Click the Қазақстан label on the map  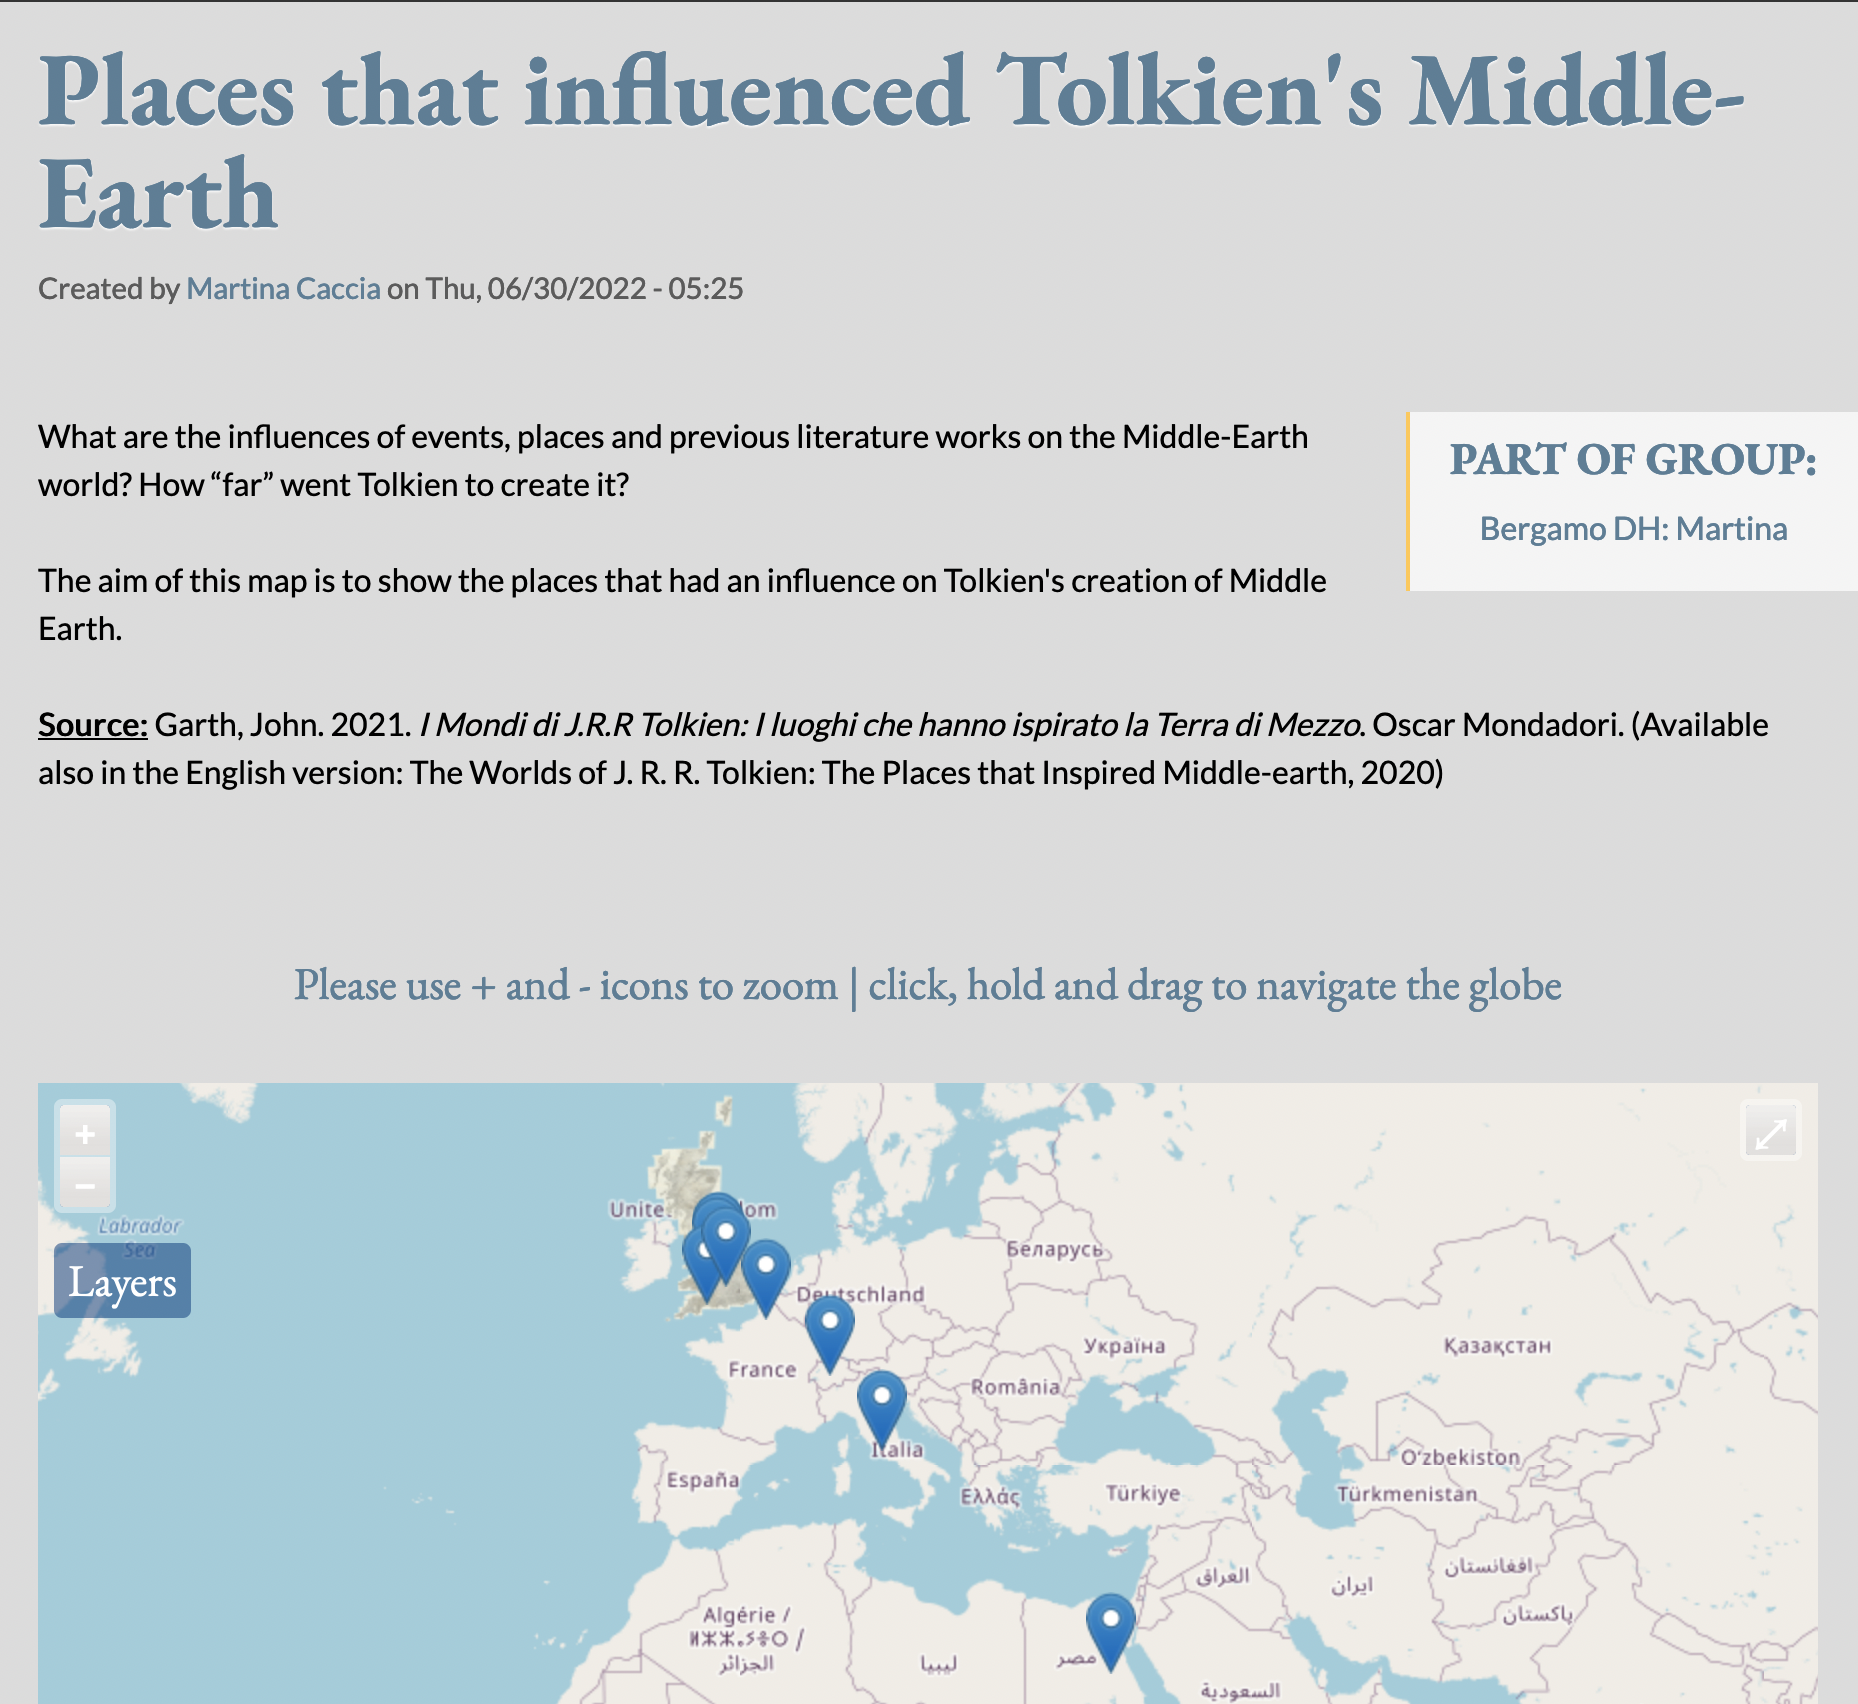pyautogui.click(x=1497, y=1346)
